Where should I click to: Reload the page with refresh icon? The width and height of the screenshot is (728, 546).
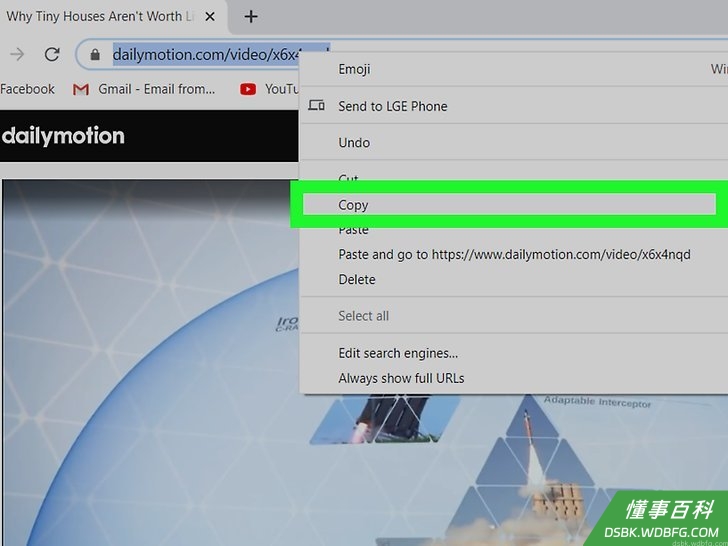(52, 54)
